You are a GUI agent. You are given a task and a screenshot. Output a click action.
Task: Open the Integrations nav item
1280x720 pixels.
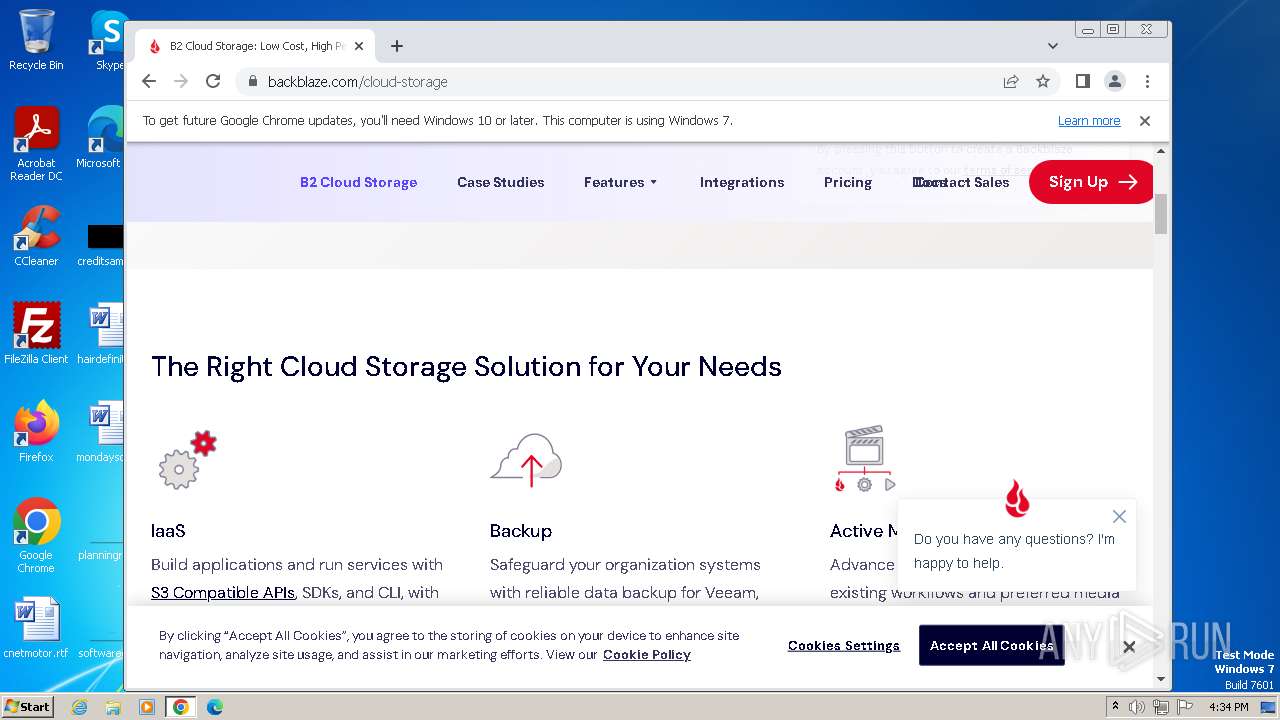tap(742, 182)
